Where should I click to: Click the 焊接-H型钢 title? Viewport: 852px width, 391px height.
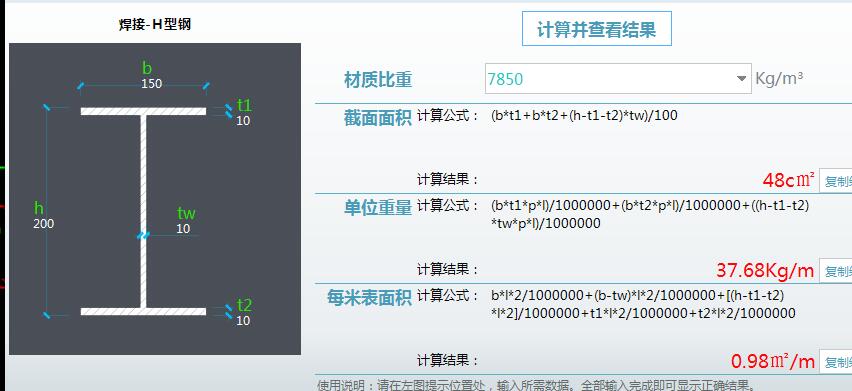155,24
